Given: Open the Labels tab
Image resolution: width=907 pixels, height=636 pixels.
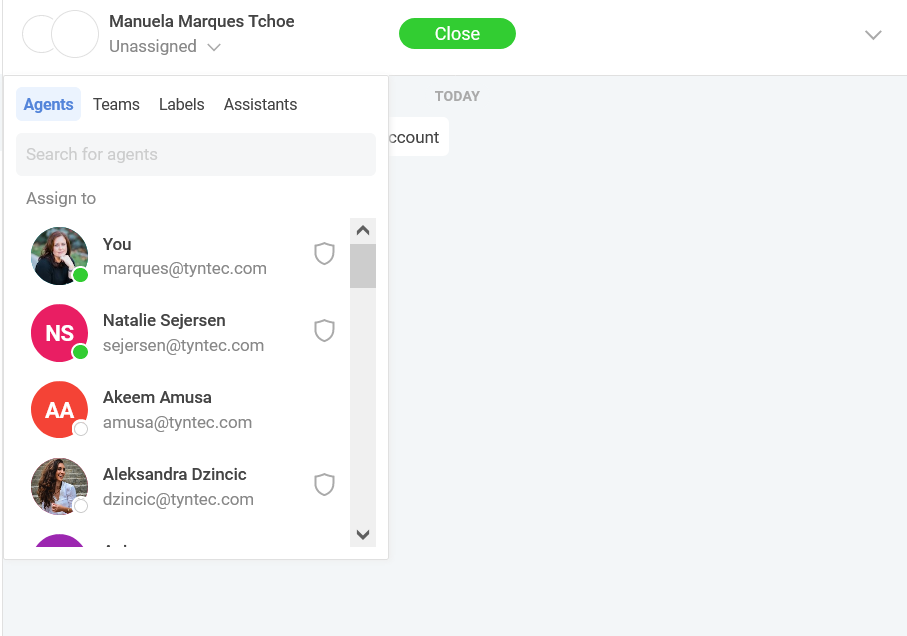Looking at the screenshot, I should pos(181,105).
